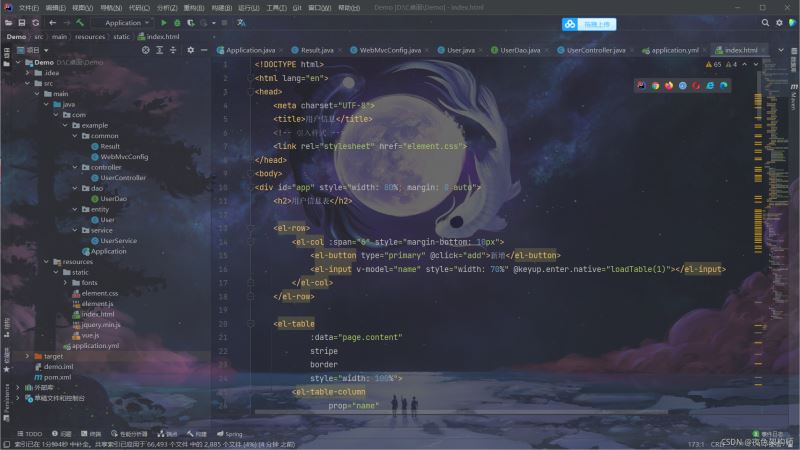Screen dimensions: 800x450
Task: Select pom.xml in project tree
Action: (53, 377)
